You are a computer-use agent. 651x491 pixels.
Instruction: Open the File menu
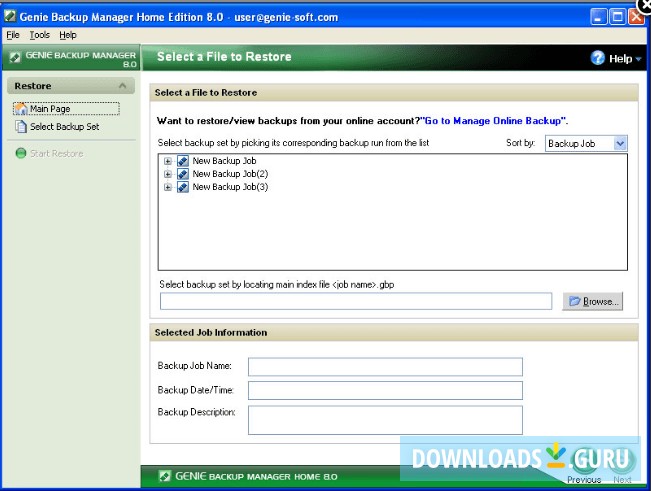(13, 35)
